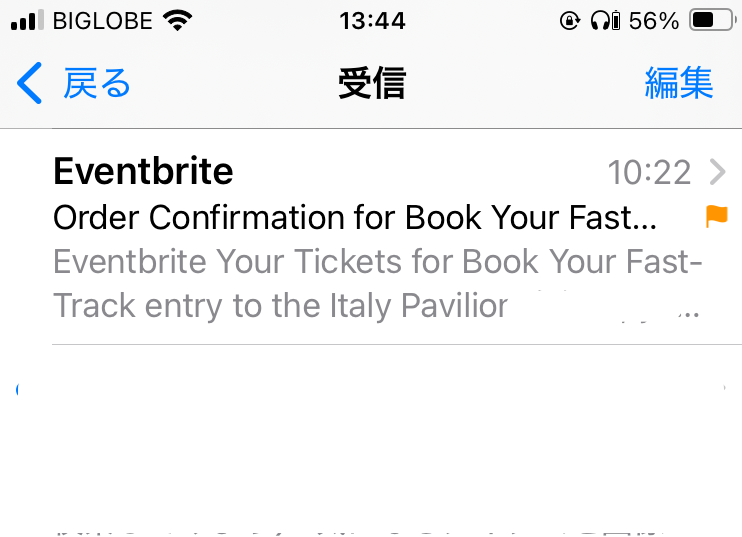Tap the 56% battery percentage
Screen dimensions: 742x537
click(654, 20)
